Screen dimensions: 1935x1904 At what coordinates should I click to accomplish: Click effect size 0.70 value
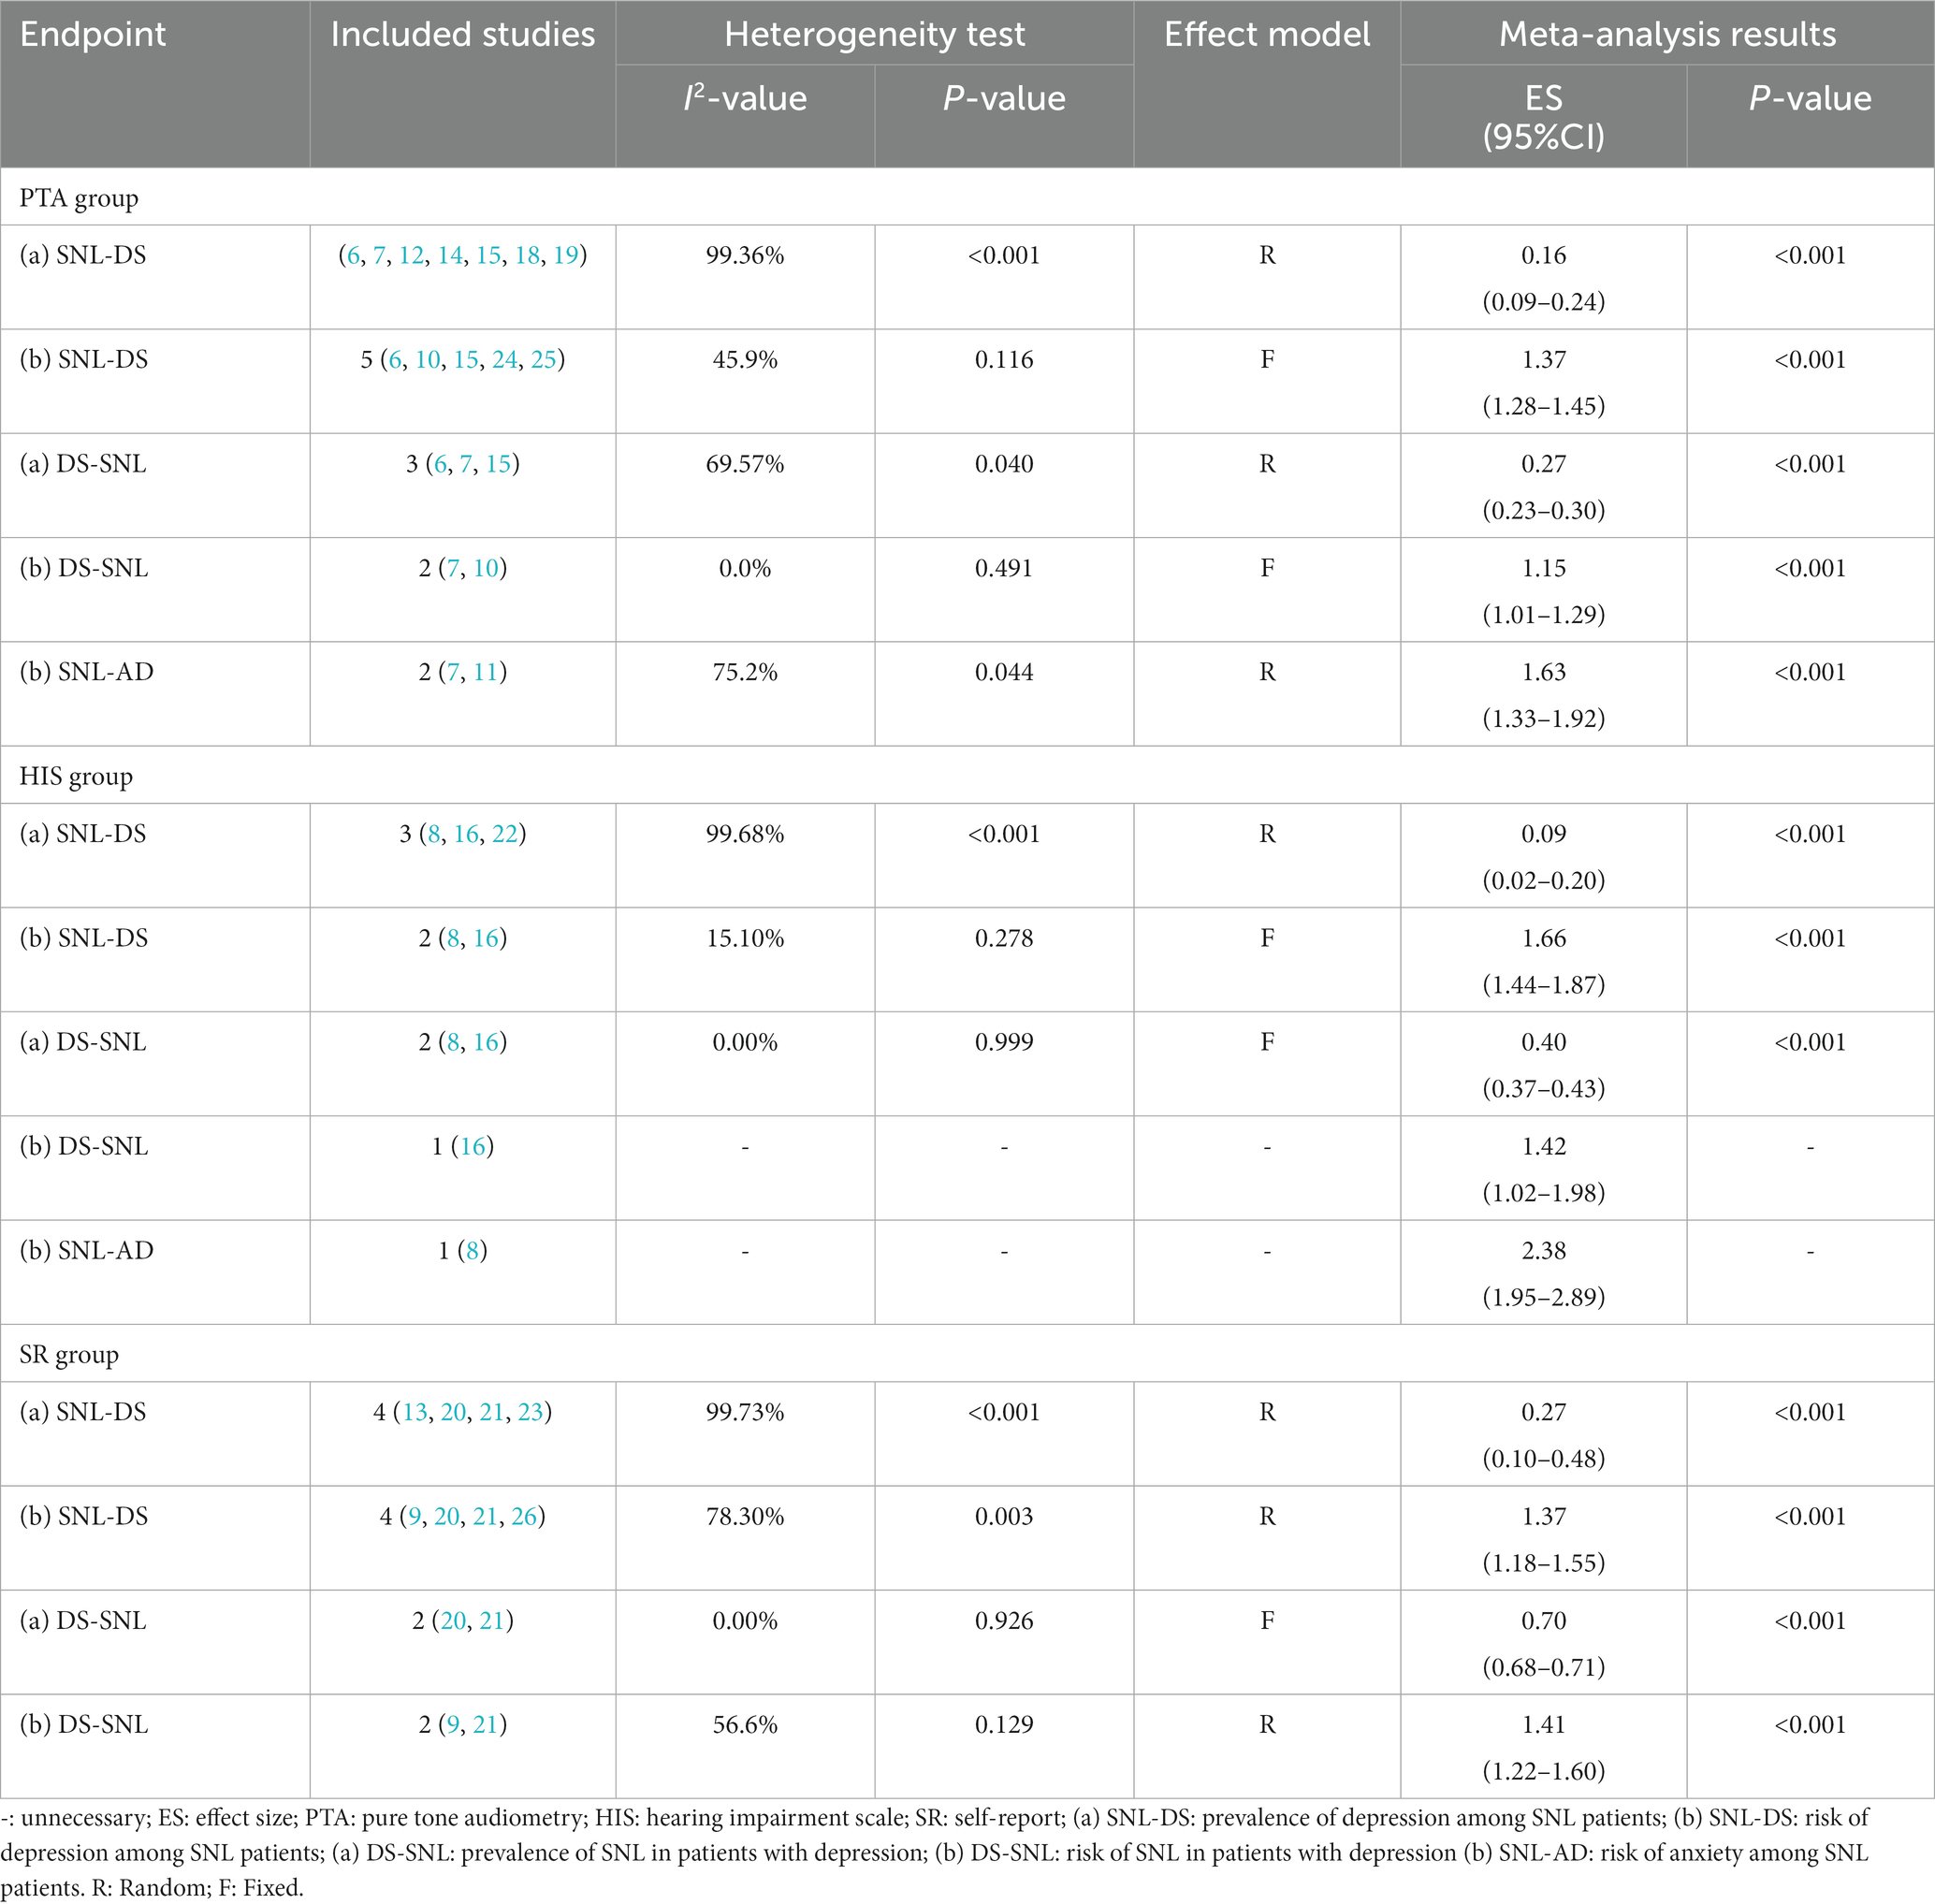1543,1620
